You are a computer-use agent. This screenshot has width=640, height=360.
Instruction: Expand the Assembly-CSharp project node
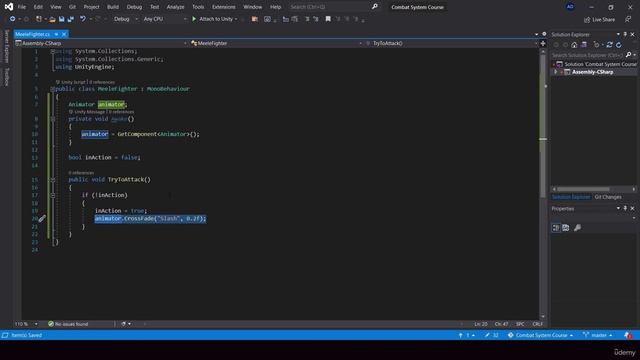pos(556,72)
